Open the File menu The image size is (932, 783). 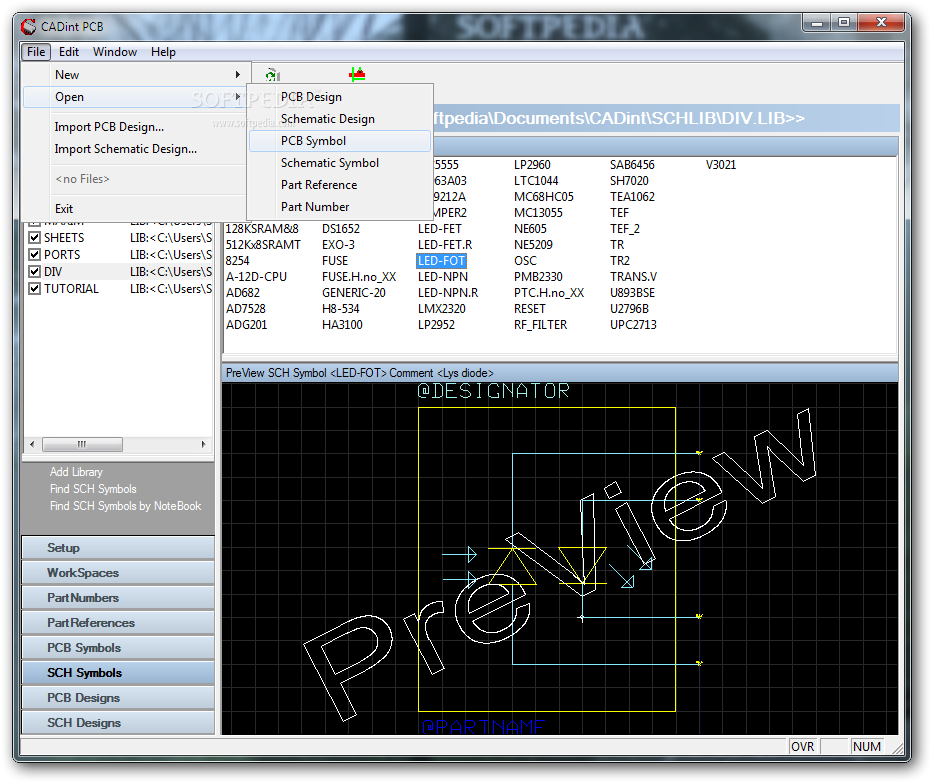click(x=36, y=52)
